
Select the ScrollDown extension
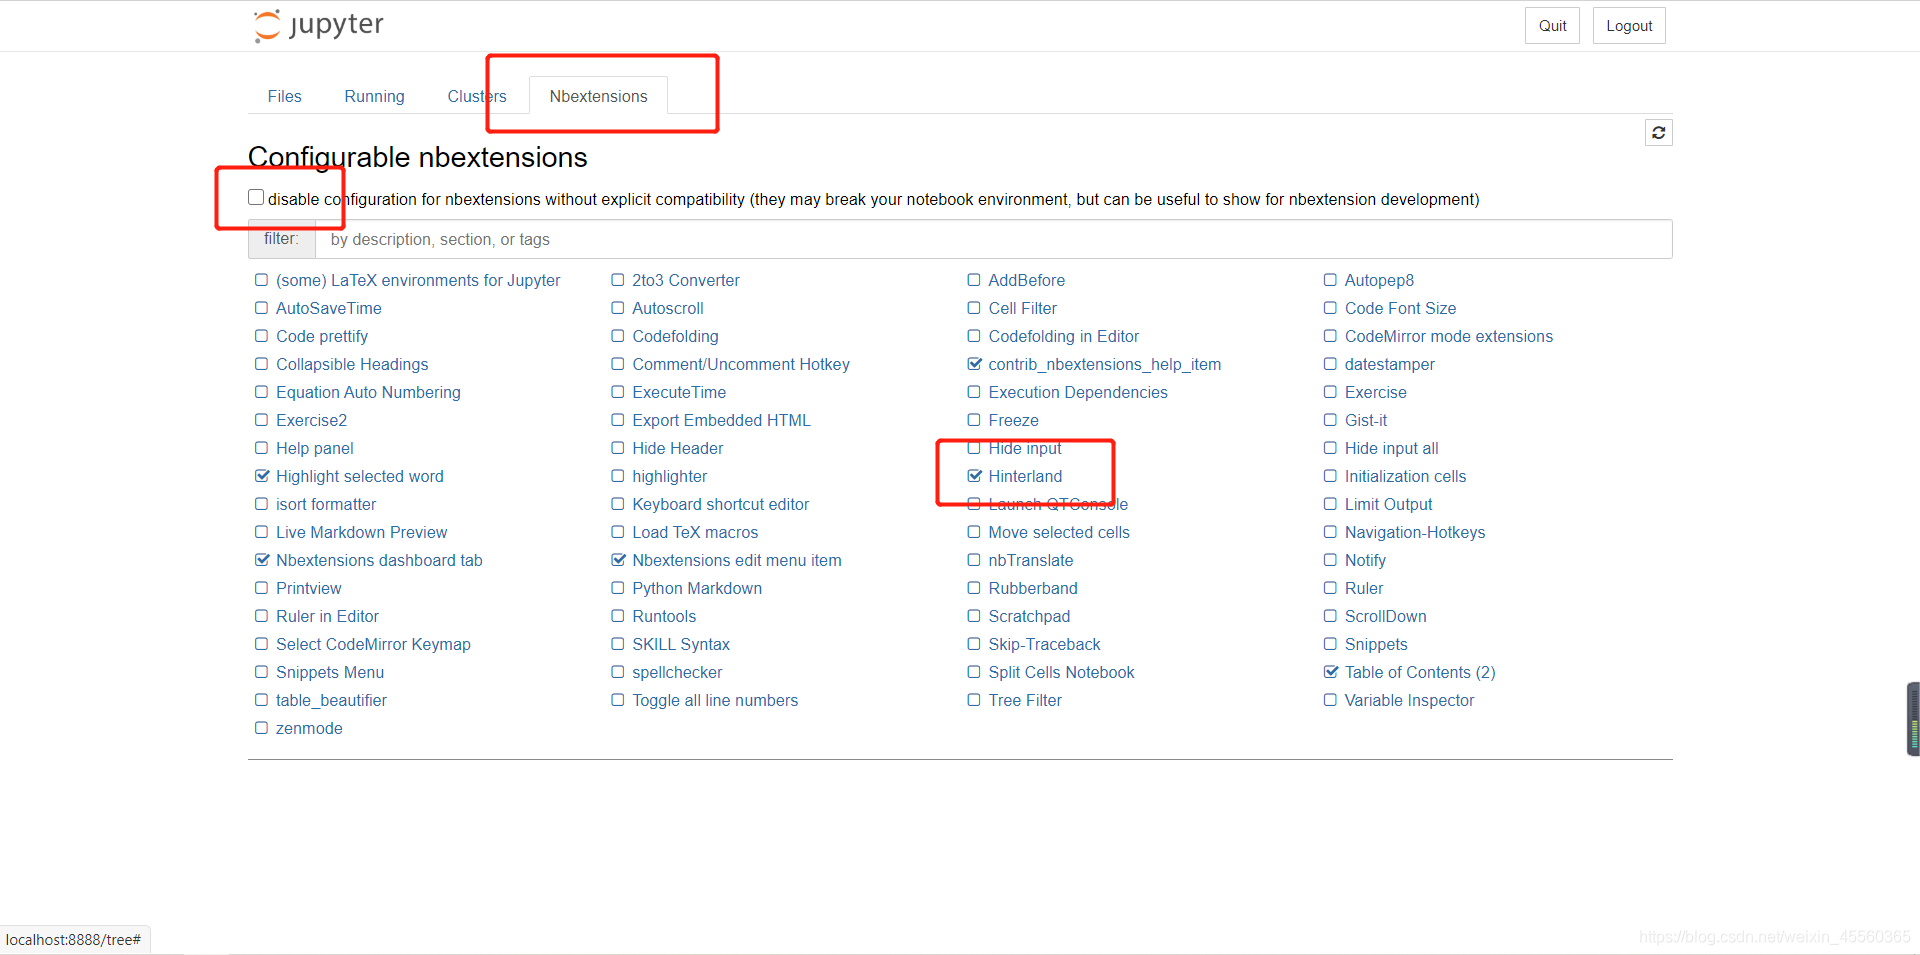tap(1385, 616)
